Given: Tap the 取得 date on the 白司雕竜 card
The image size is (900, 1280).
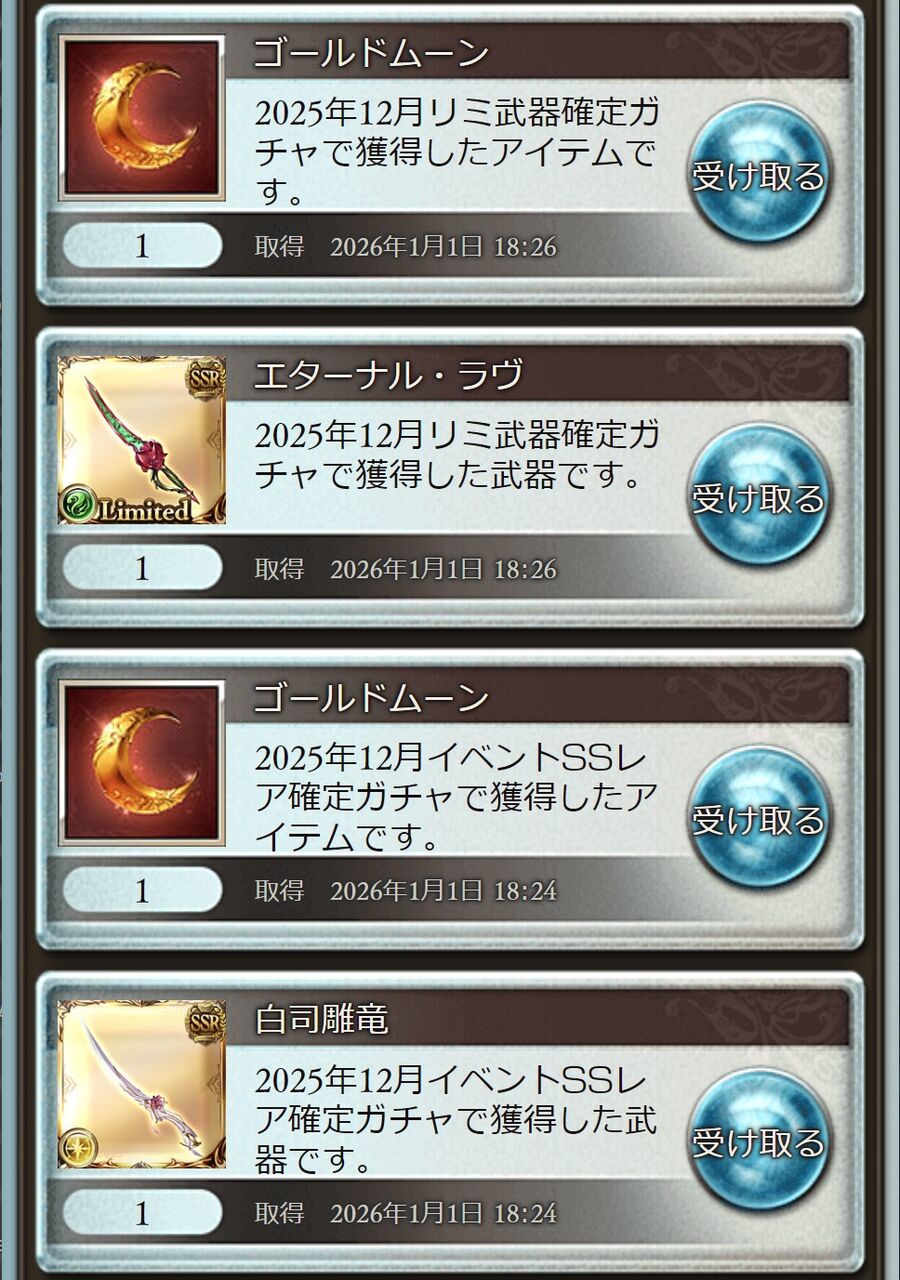Looking at the screenshot, I should [x=405, y=1214].
